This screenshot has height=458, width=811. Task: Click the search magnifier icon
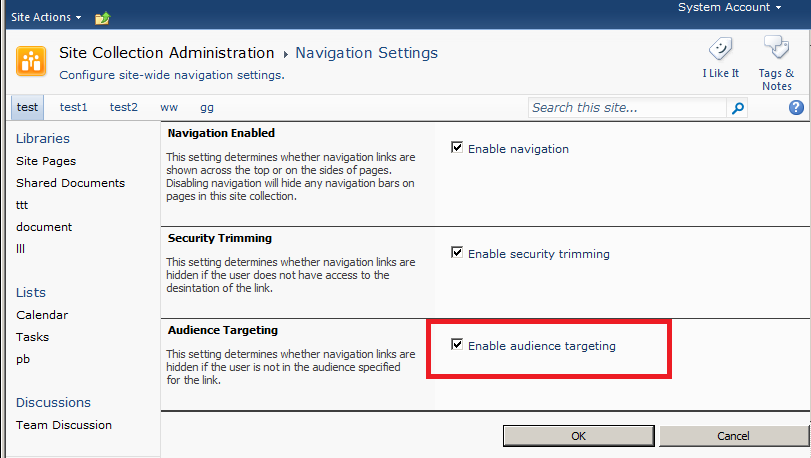[x=738, y=108]
